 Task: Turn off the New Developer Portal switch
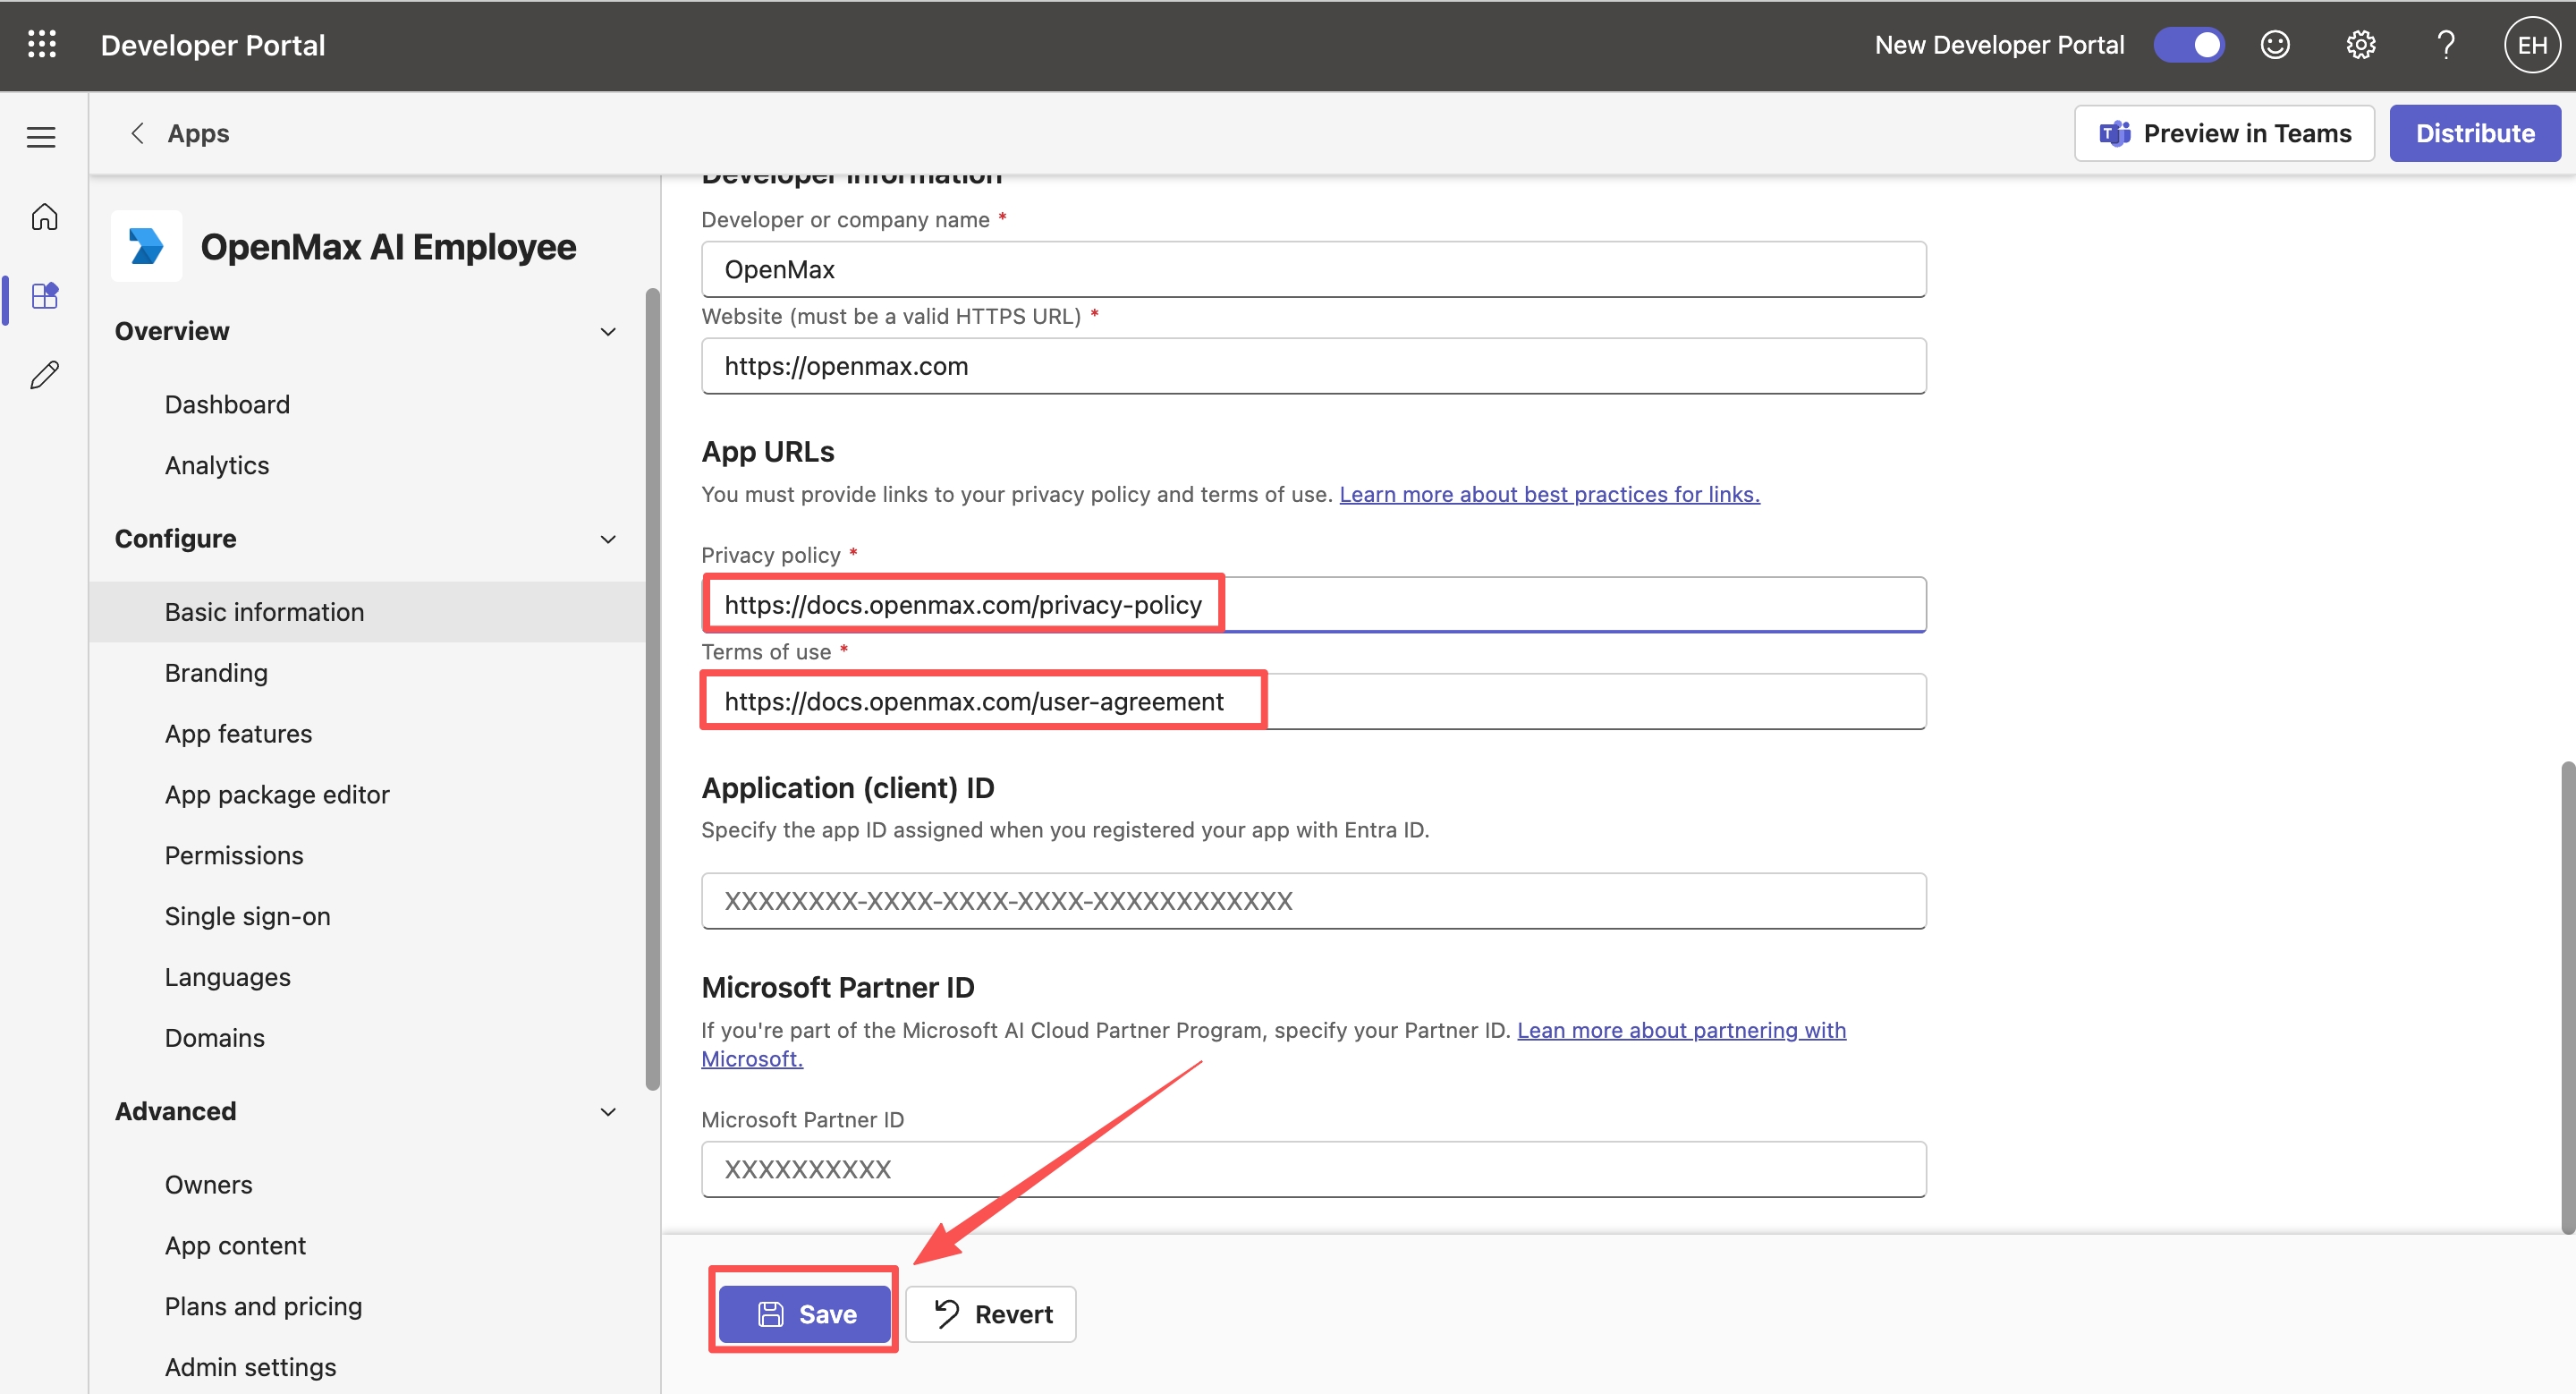pyautogui.click(x=2189, y=45)
